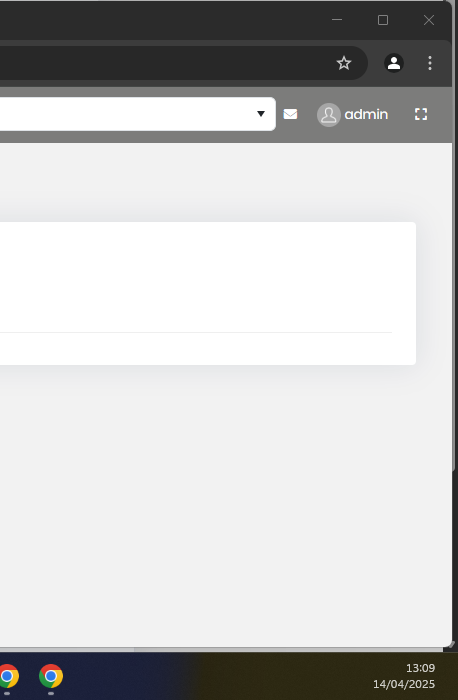Open the white combo box field
The height and width of the screenshot is (700, 458).
tap(137, 114)
